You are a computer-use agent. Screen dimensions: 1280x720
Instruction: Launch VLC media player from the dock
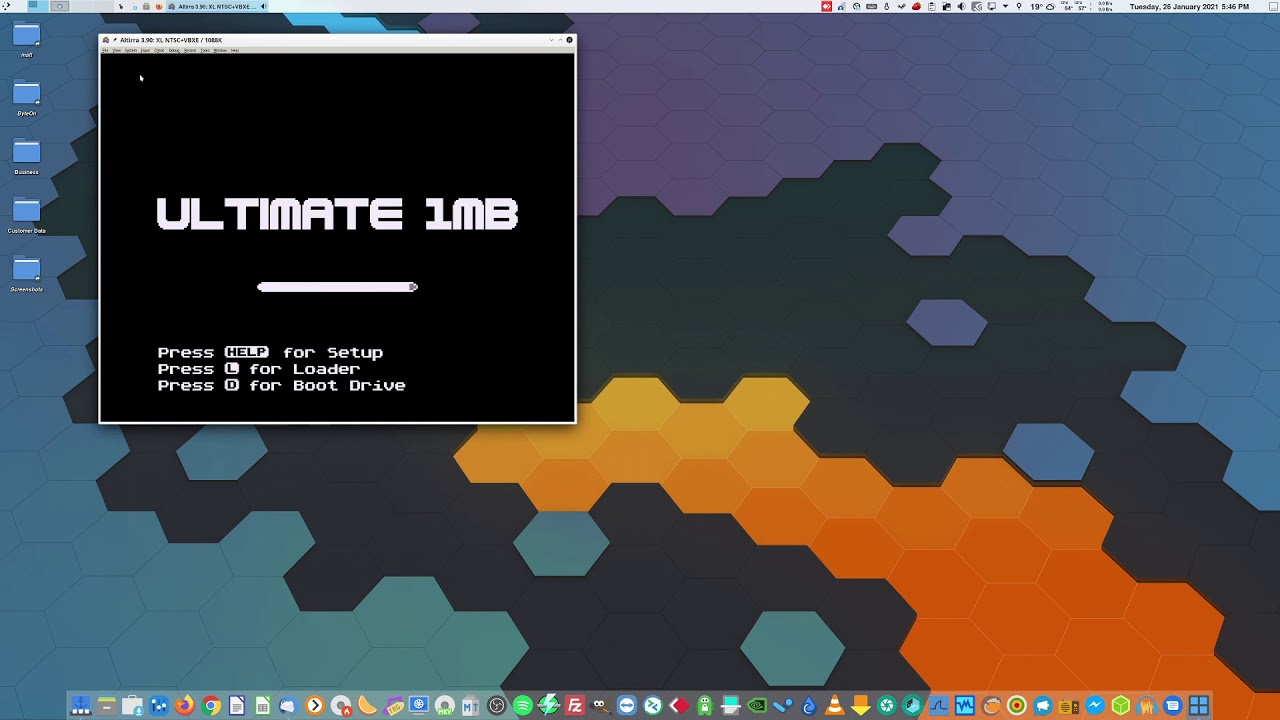(835, 706)
